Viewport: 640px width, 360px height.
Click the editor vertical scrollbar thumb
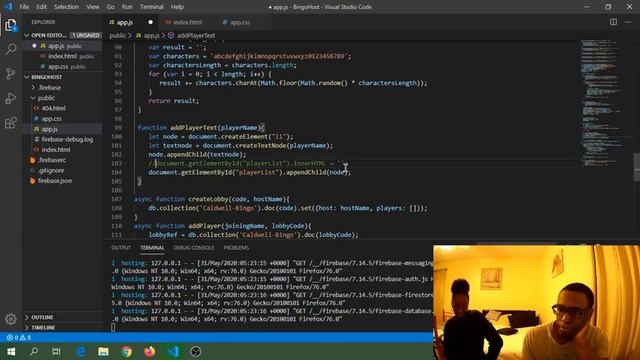pos(636,167)
